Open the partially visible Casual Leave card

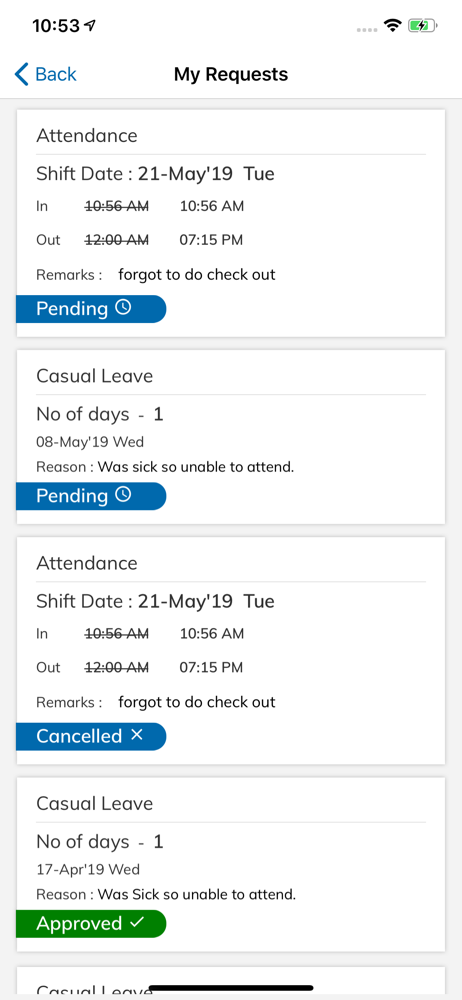click(x=230, y=982)
